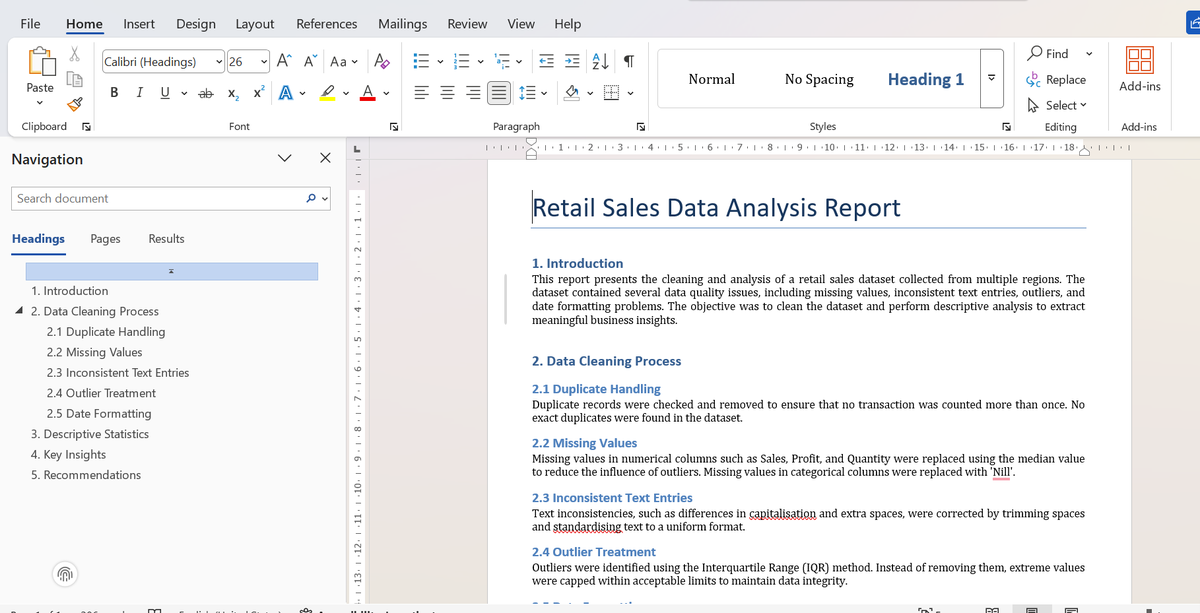Click the Replace button
Viewport: 1200px width, 613px height.
click(1056, 79)
